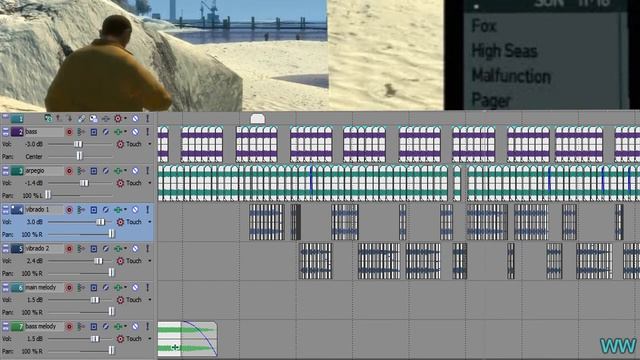Click the up arrow icon on video track 1

pyautogui.click(x=59, y=118)
